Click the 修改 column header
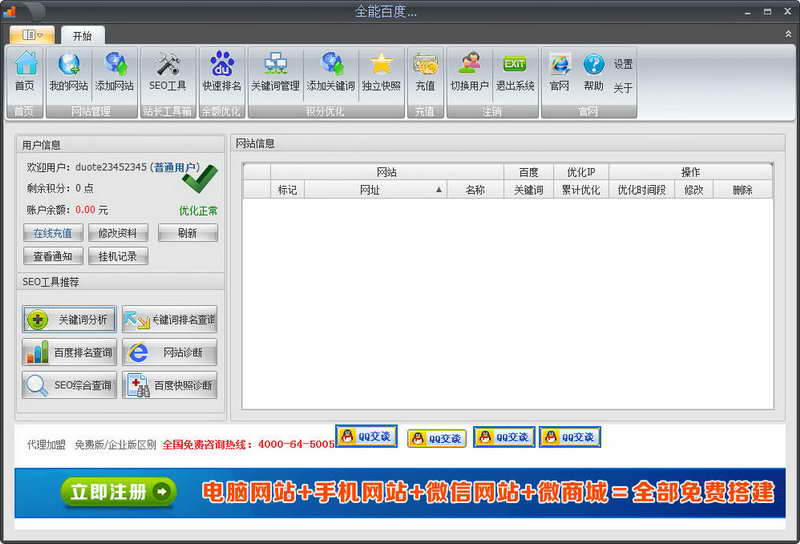The height and width of the screenshot is (544, 800). (694, 190)
